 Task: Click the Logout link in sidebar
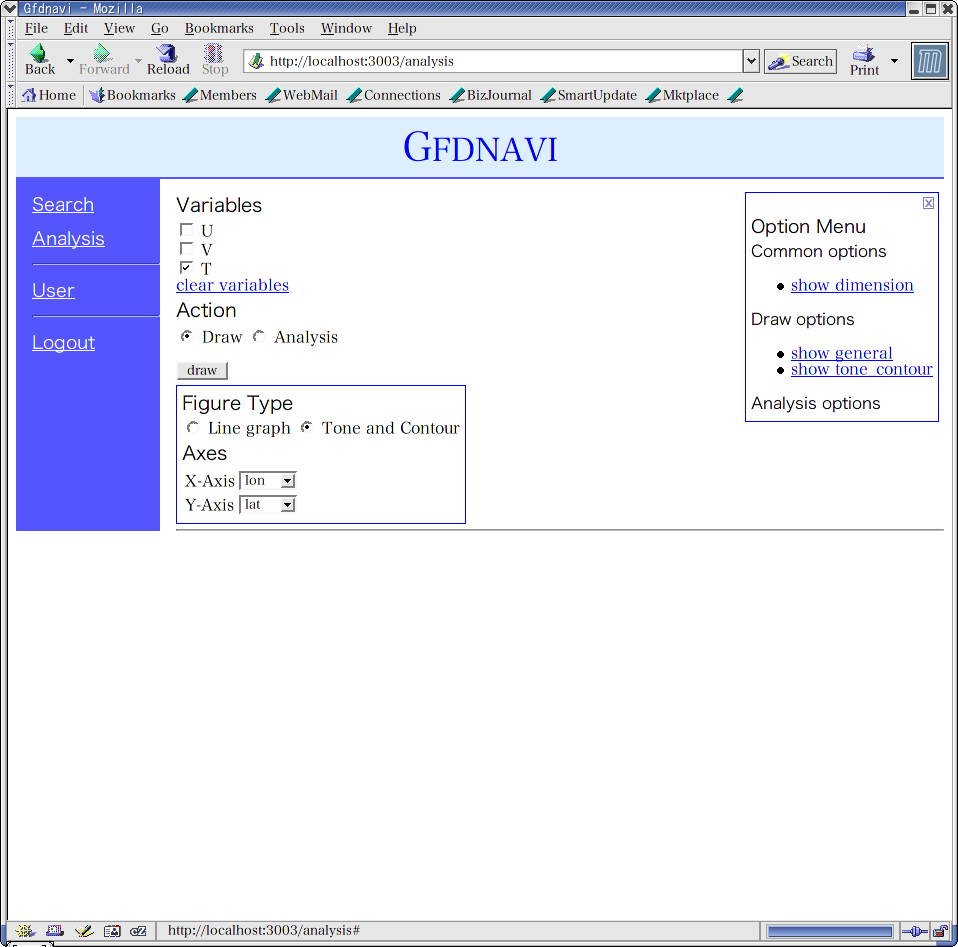coord(64,343)
